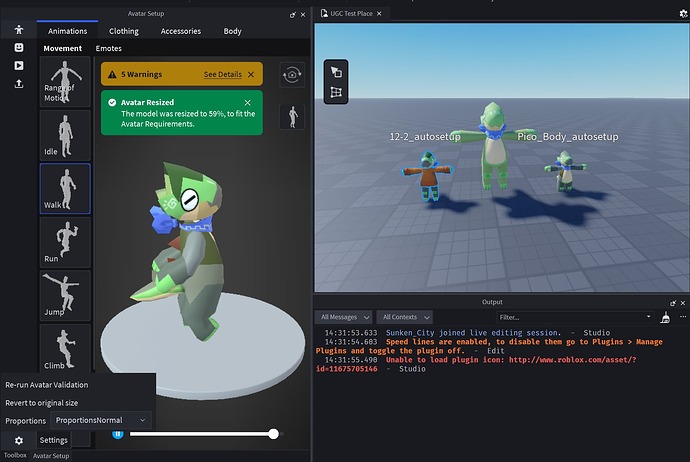Select the Walk animation thumbnail
Image resolution: width=690 pixels, height=462 pixels.
[x=65, y=189]
